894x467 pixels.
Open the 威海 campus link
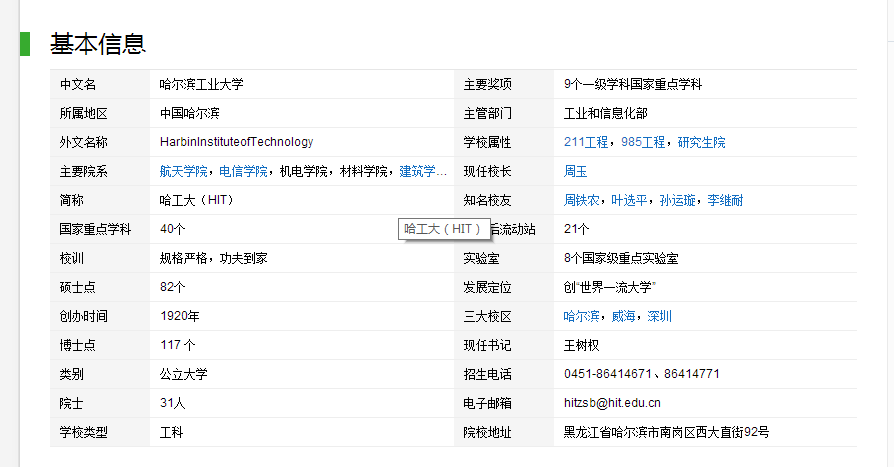tap(624, 316)
